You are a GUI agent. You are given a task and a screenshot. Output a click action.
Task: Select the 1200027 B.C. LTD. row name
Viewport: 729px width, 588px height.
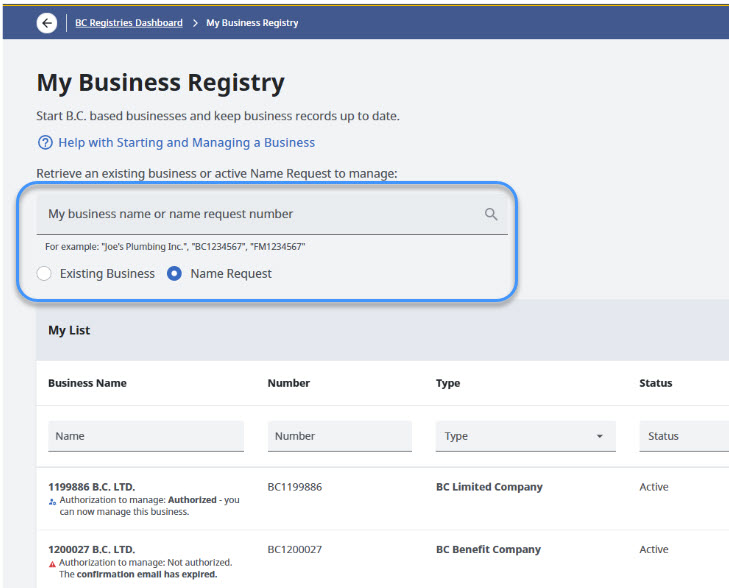(x=91, y=549)
